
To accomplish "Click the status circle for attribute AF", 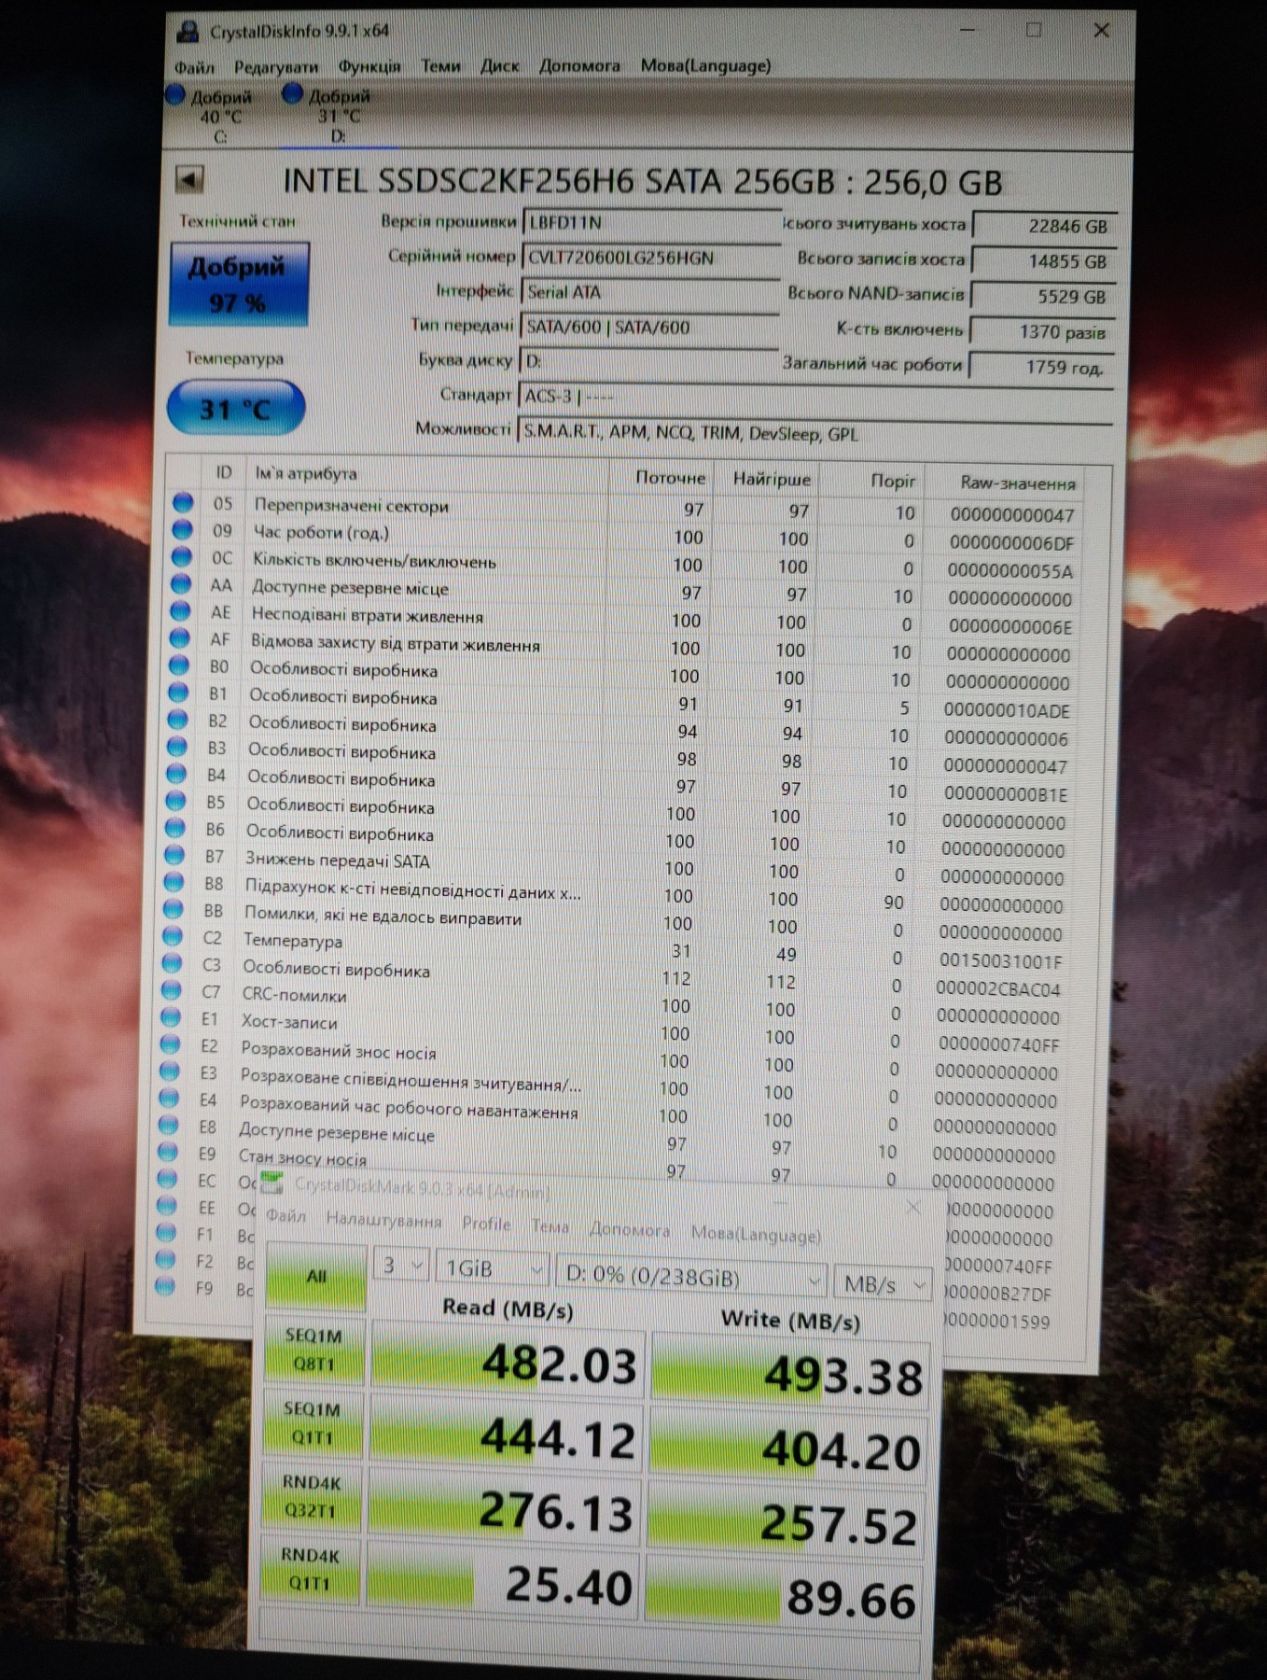I will (x=180, y=638).
